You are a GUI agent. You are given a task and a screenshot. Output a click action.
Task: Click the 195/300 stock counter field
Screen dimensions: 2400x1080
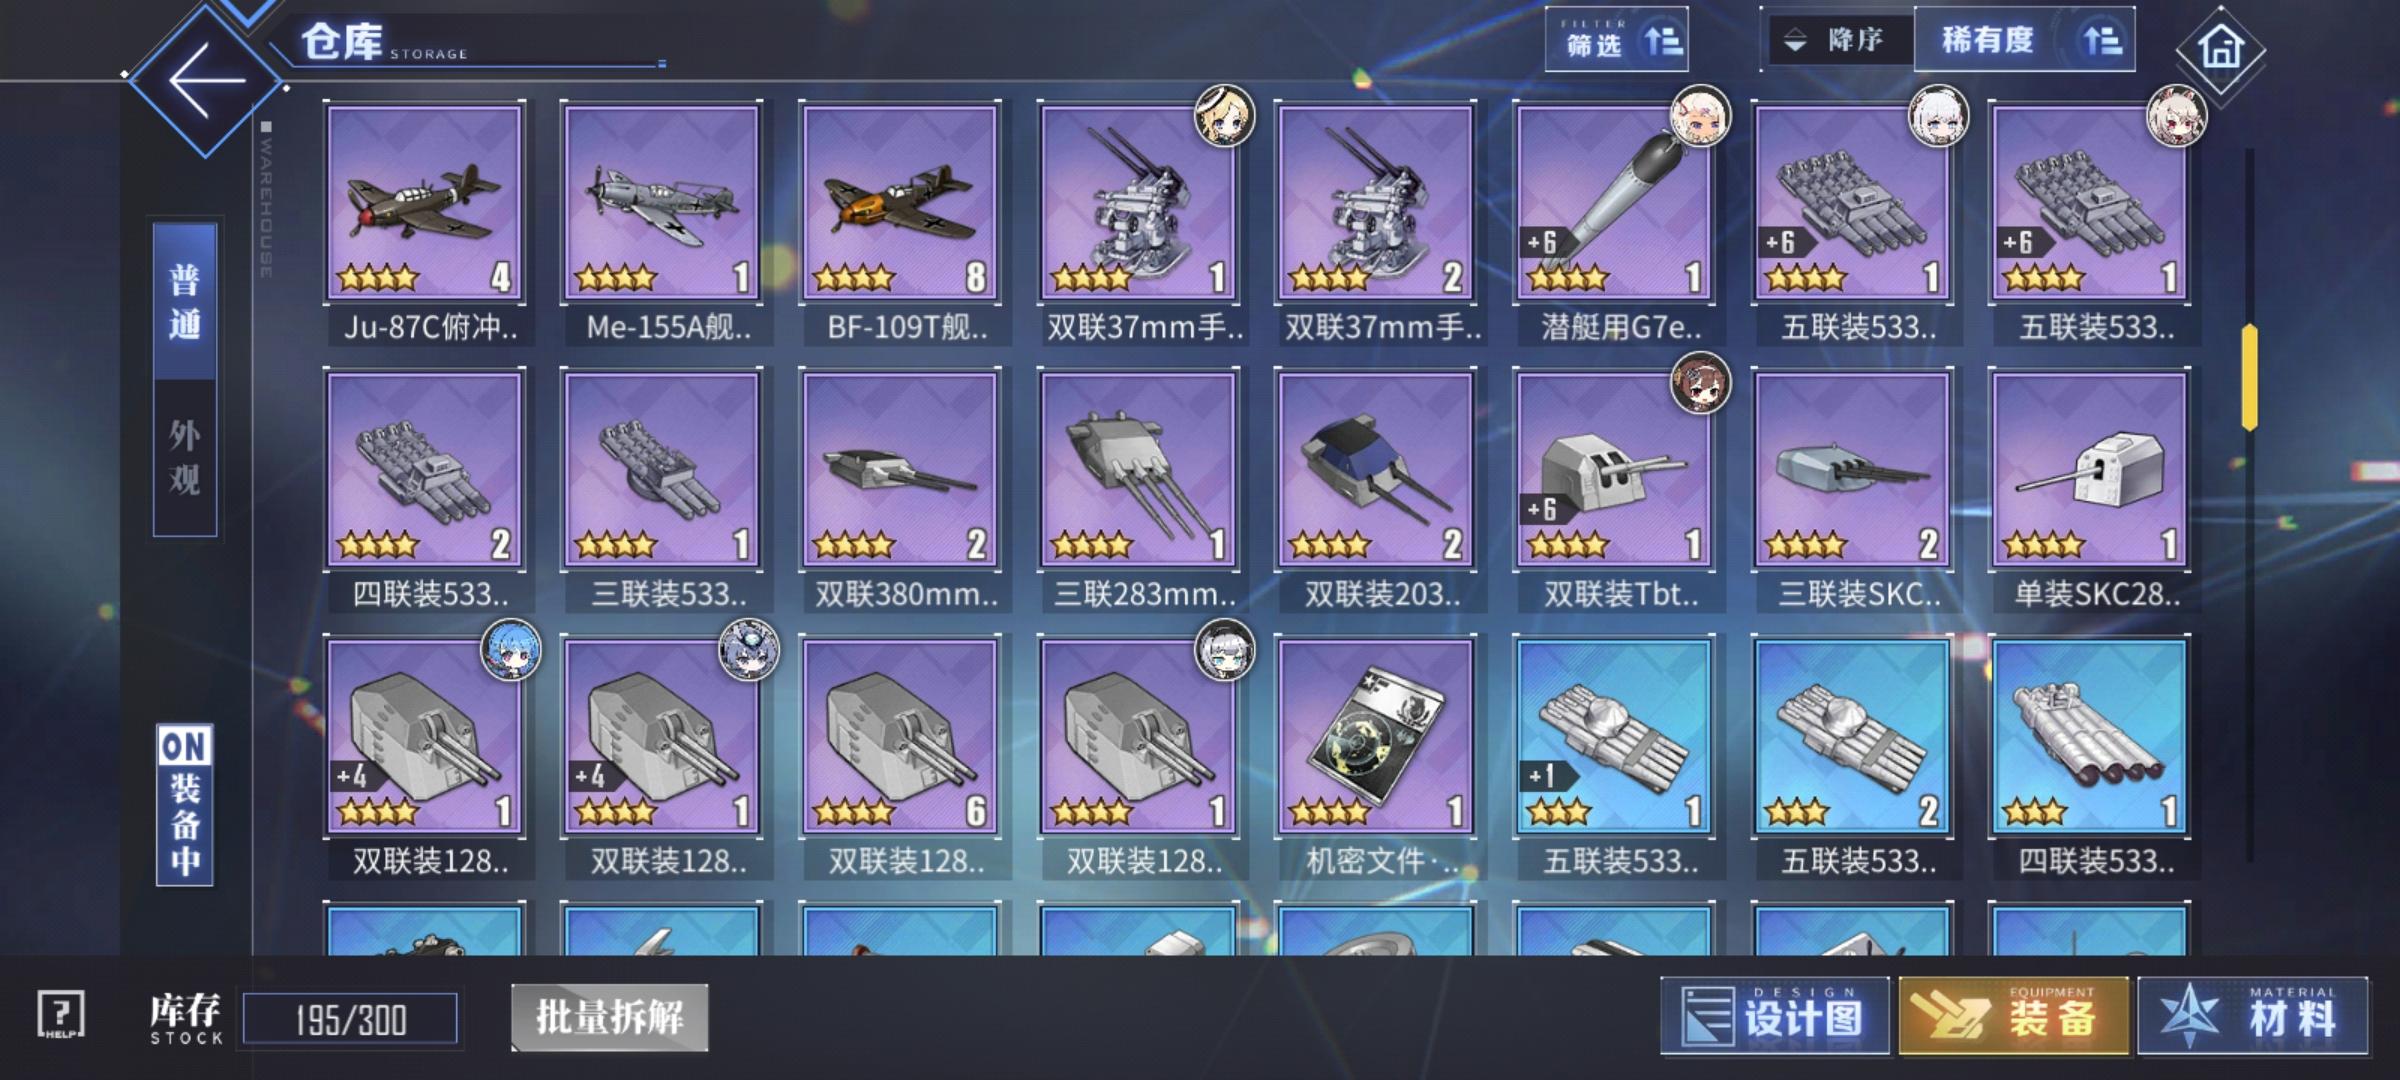(351, 1020)
